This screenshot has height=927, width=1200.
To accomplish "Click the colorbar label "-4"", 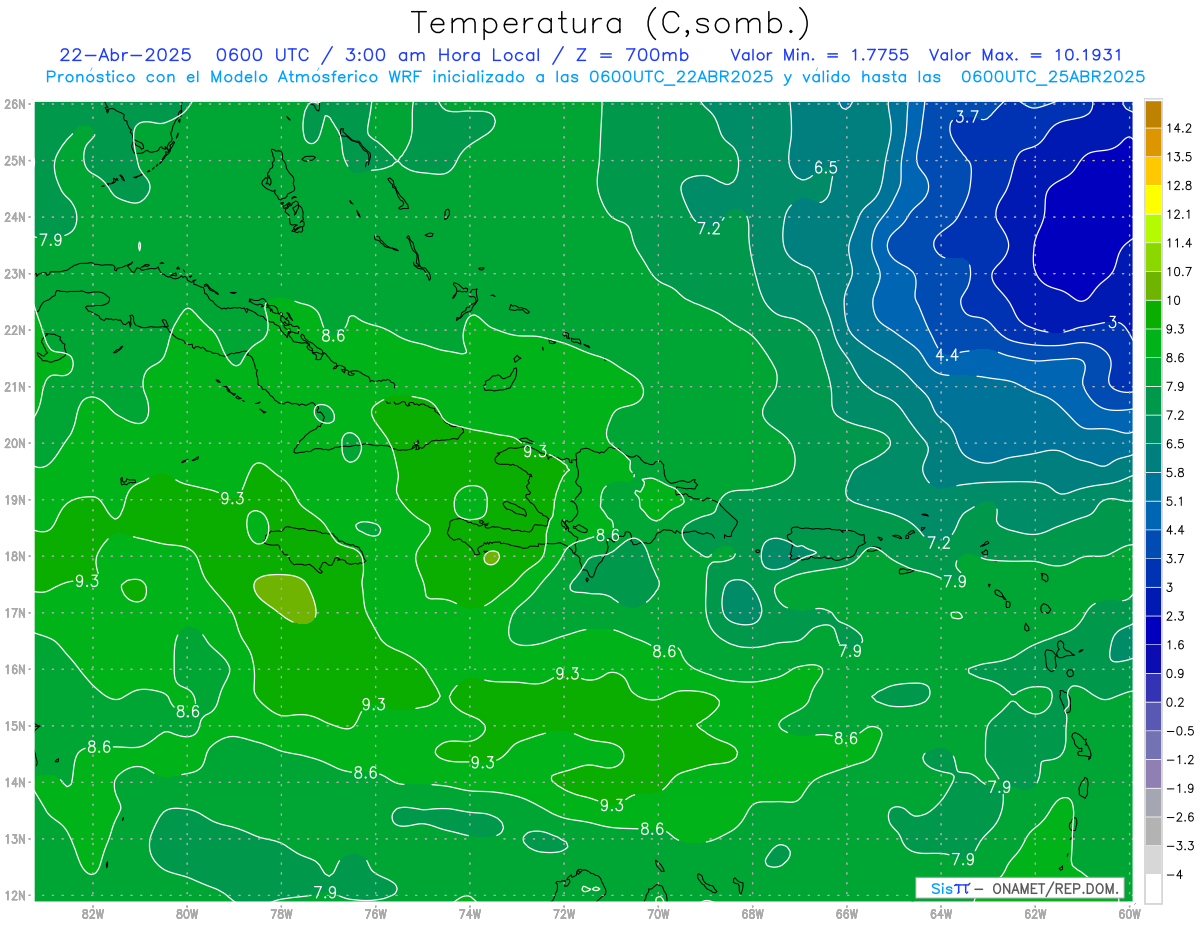I will (x=1173, y=874).
